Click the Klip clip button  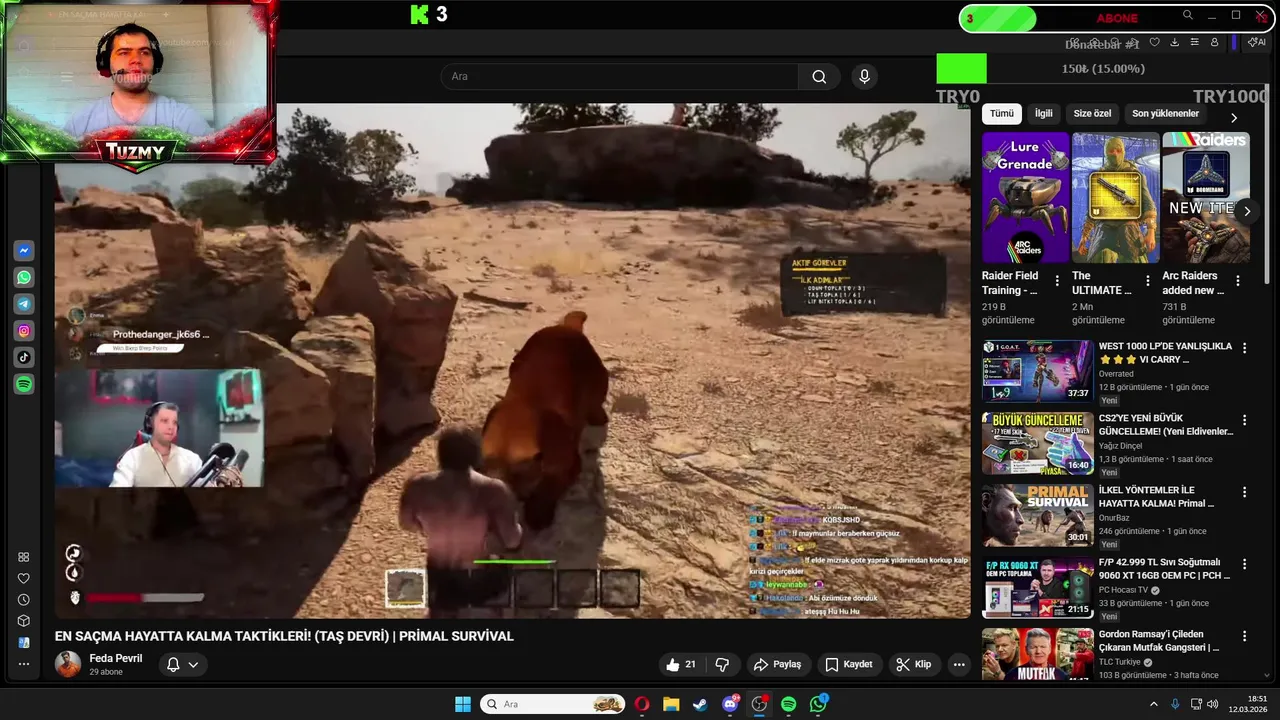[914, 664]
